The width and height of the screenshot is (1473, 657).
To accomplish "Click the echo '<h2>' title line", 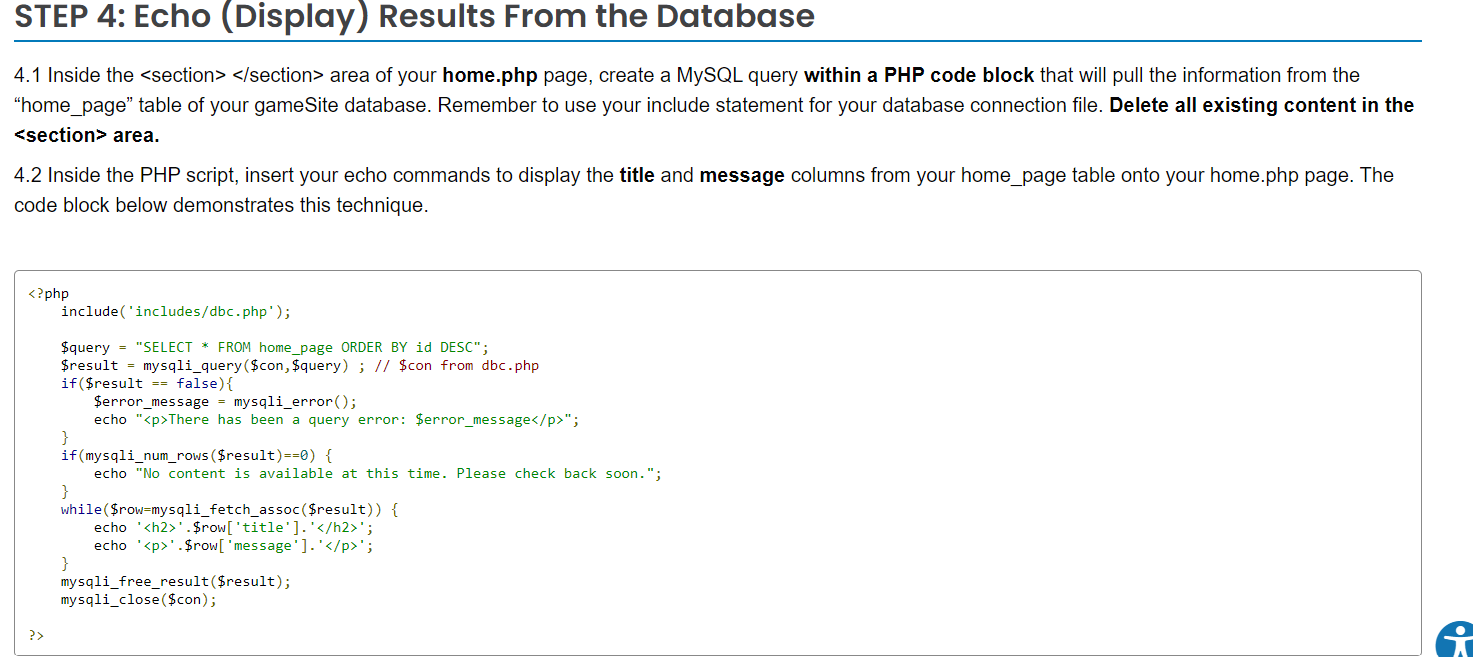I will pos(234,528).
